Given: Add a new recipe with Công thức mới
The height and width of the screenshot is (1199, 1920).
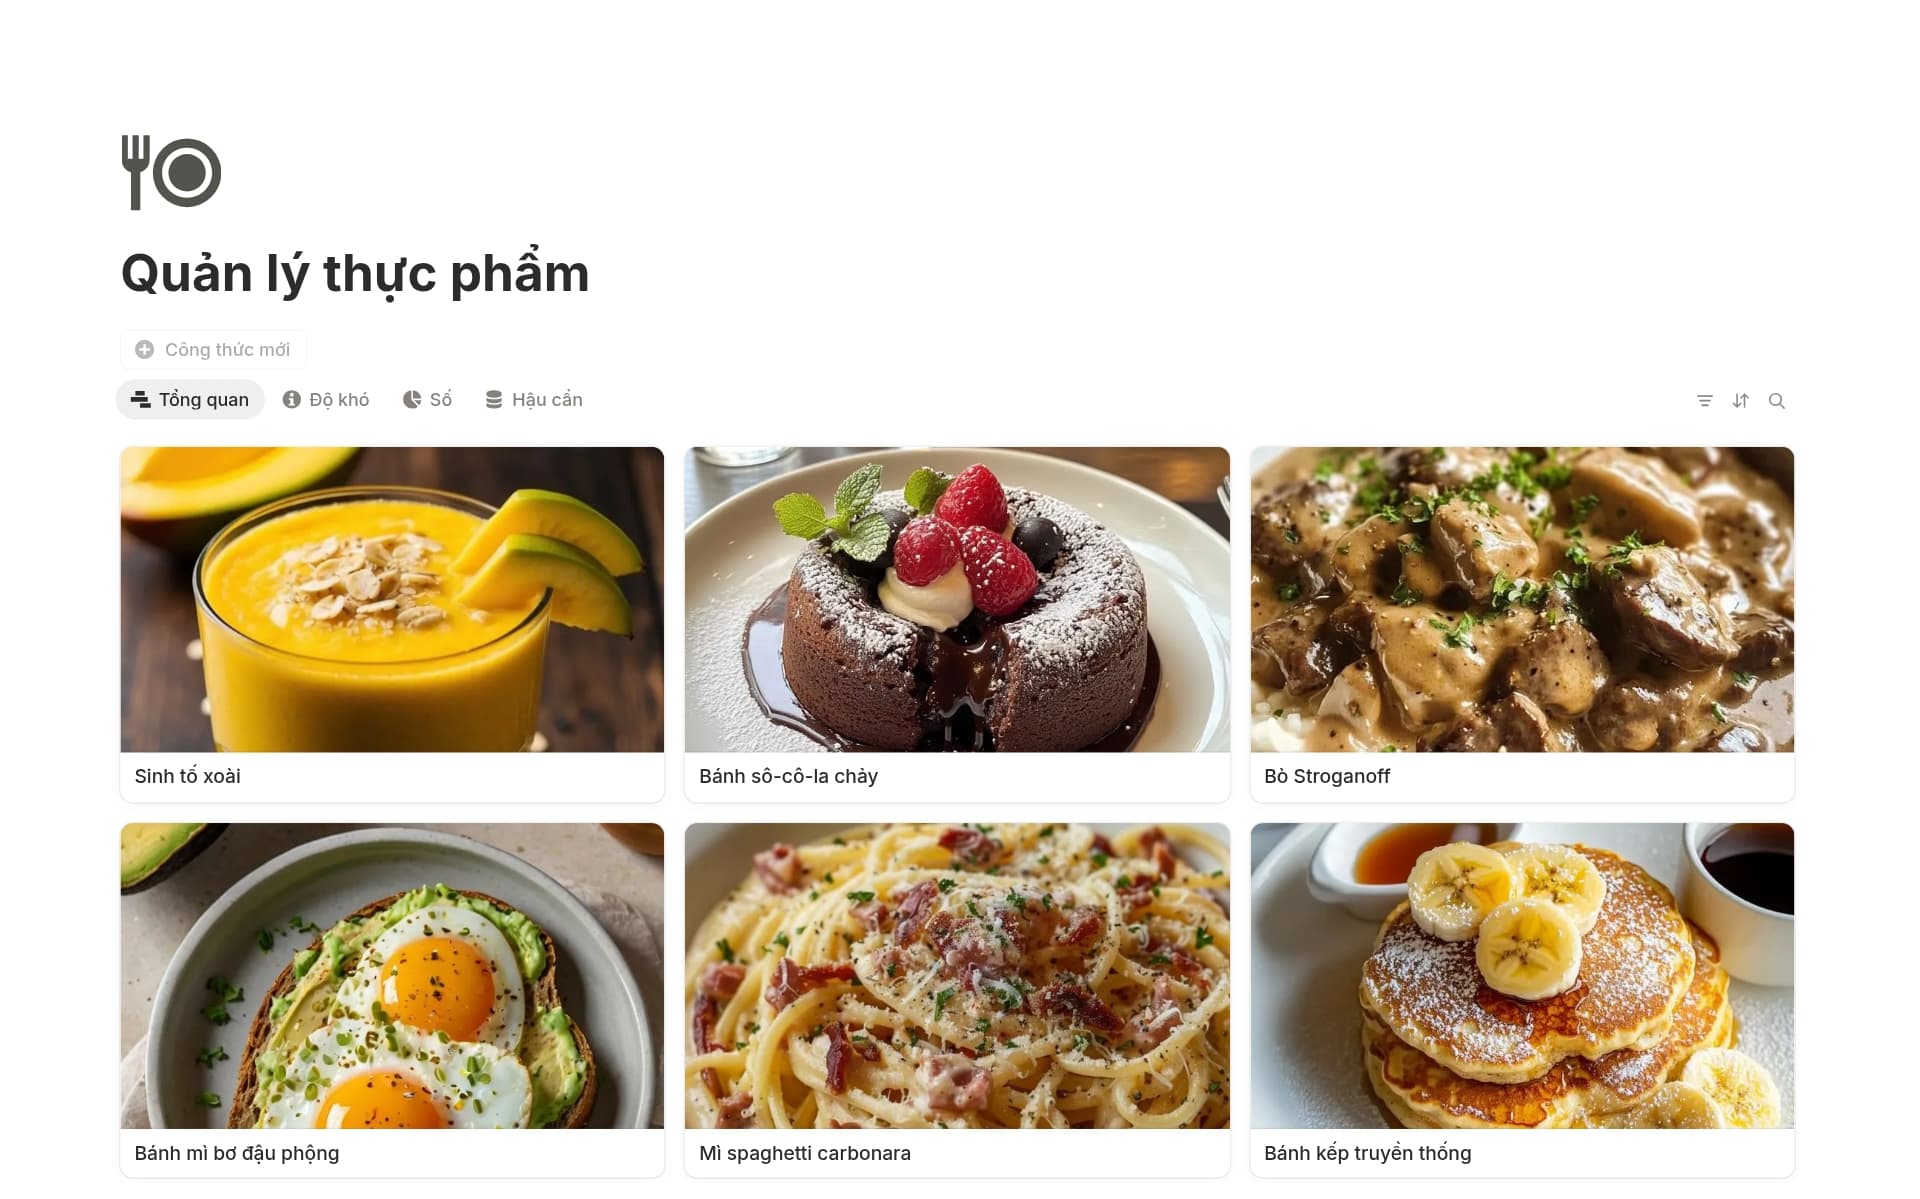Looking at the screenshot, I should pyautogui.click(x=213, y=350).
